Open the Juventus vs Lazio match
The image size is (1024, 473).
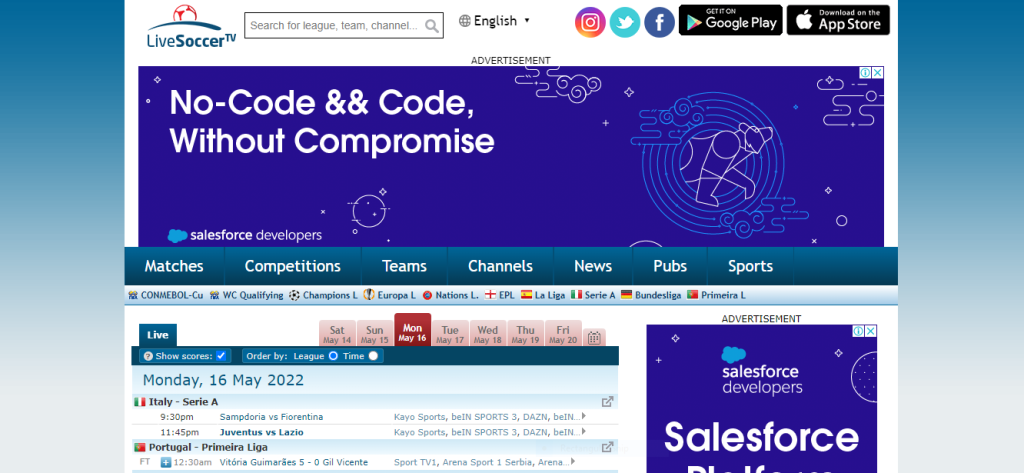tap(261, 432)
